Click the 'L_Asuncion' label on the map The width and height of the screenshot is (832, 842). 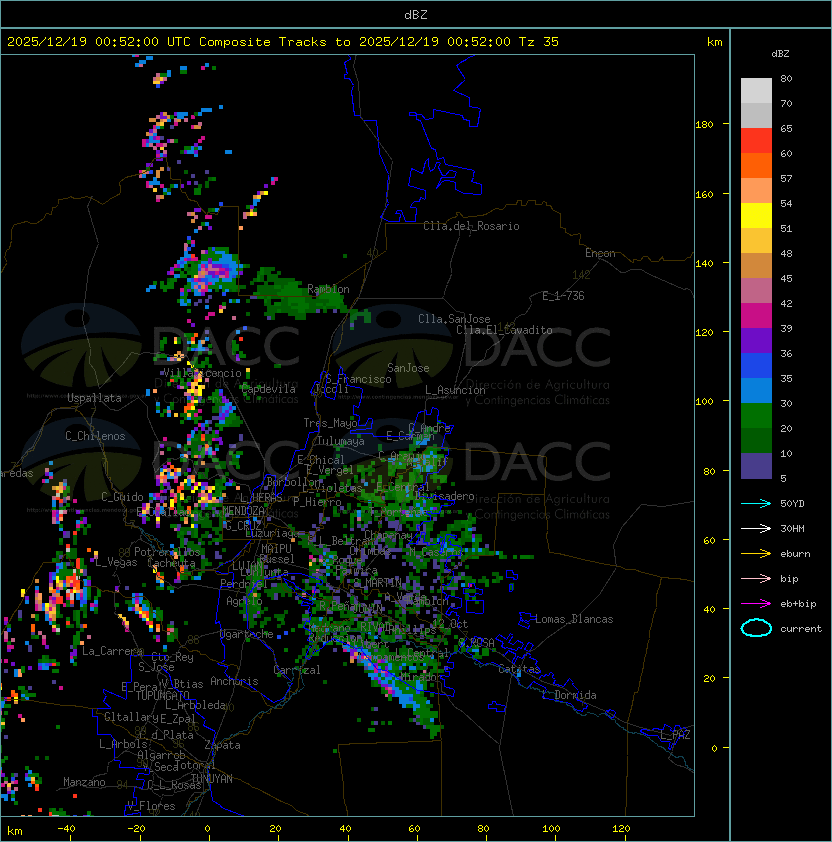455,390
